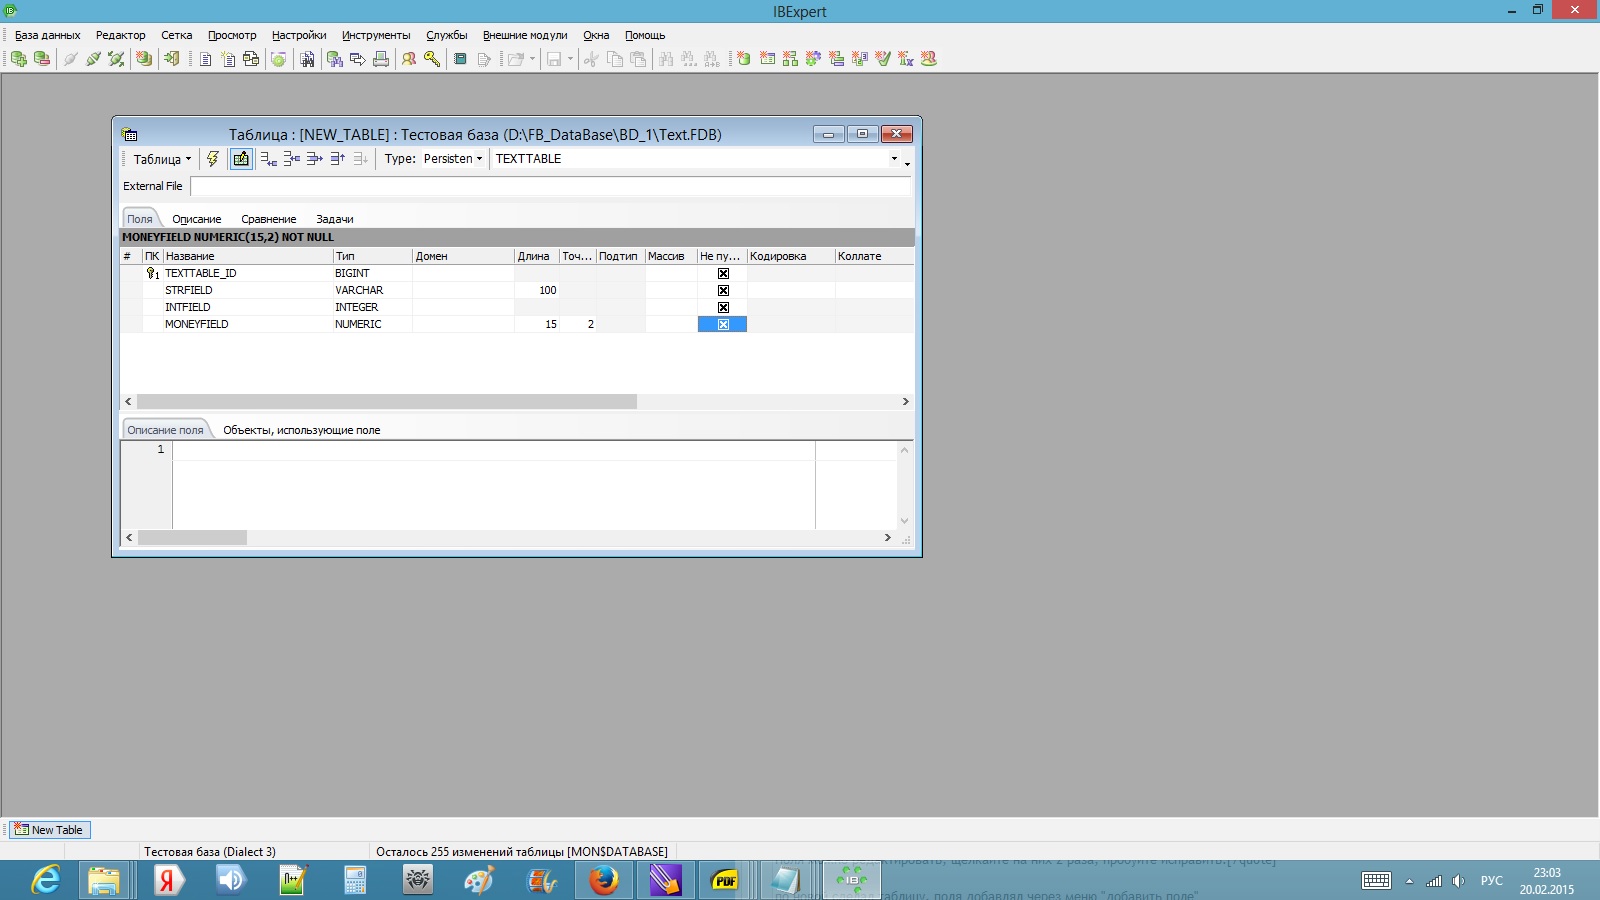Image resolution: width=1600 pixels, height=900 pixels.
Task: Expand the TEXTTABLE name dropdown arrow
Action: click(894, 159)
